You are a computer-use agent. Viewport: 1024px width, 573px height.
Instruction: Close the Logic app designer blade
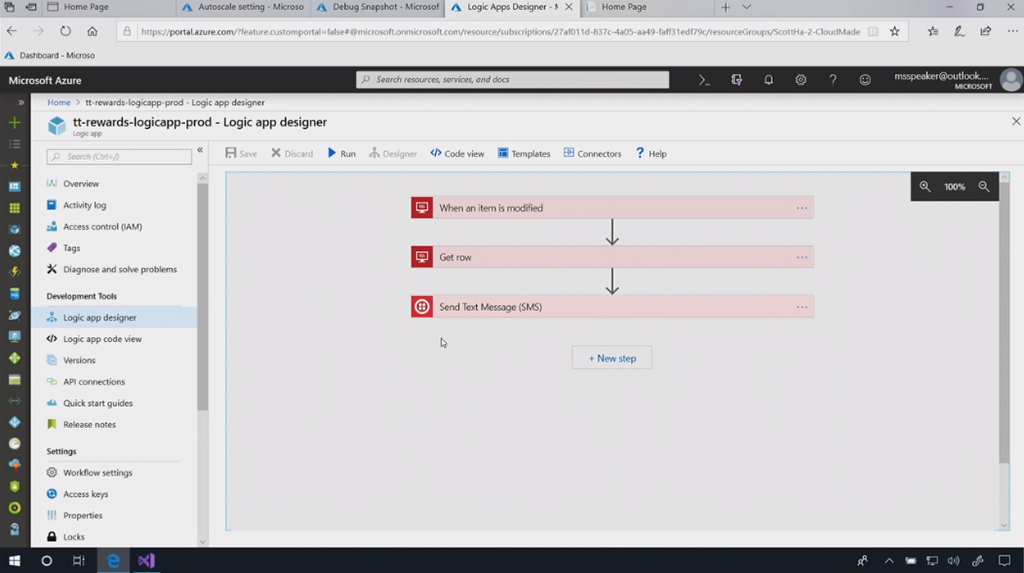pyautogui.click(x=1016, y=122)
